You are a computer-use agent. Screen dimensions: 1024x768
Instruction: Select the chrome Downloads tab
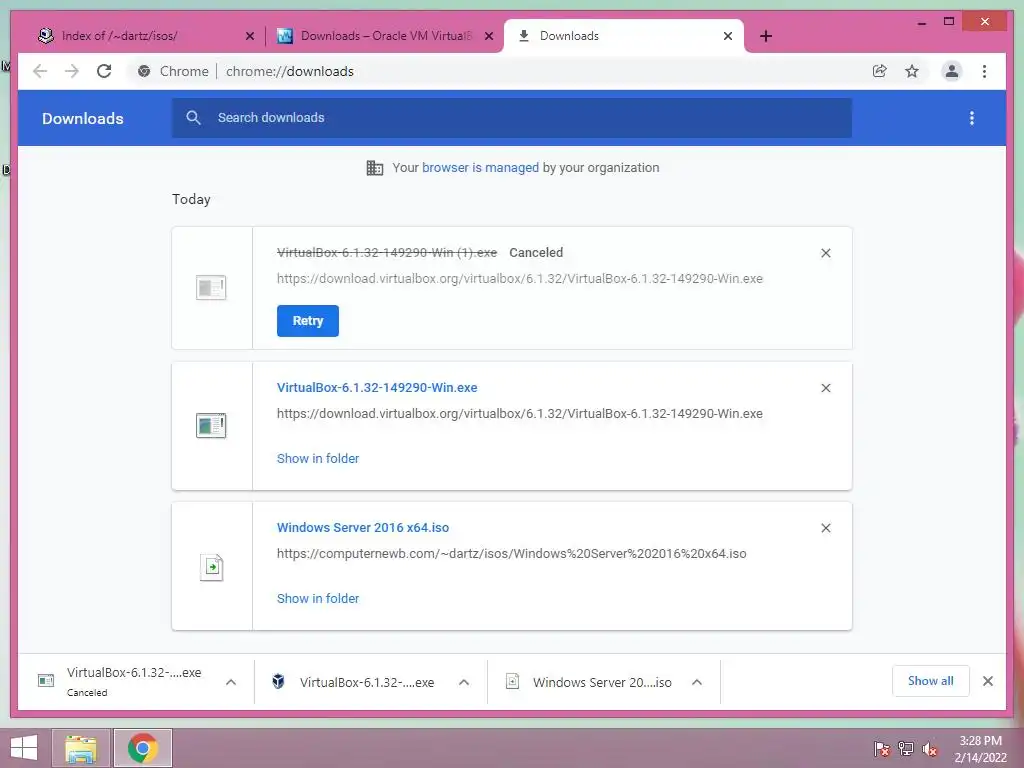point(624,36)
